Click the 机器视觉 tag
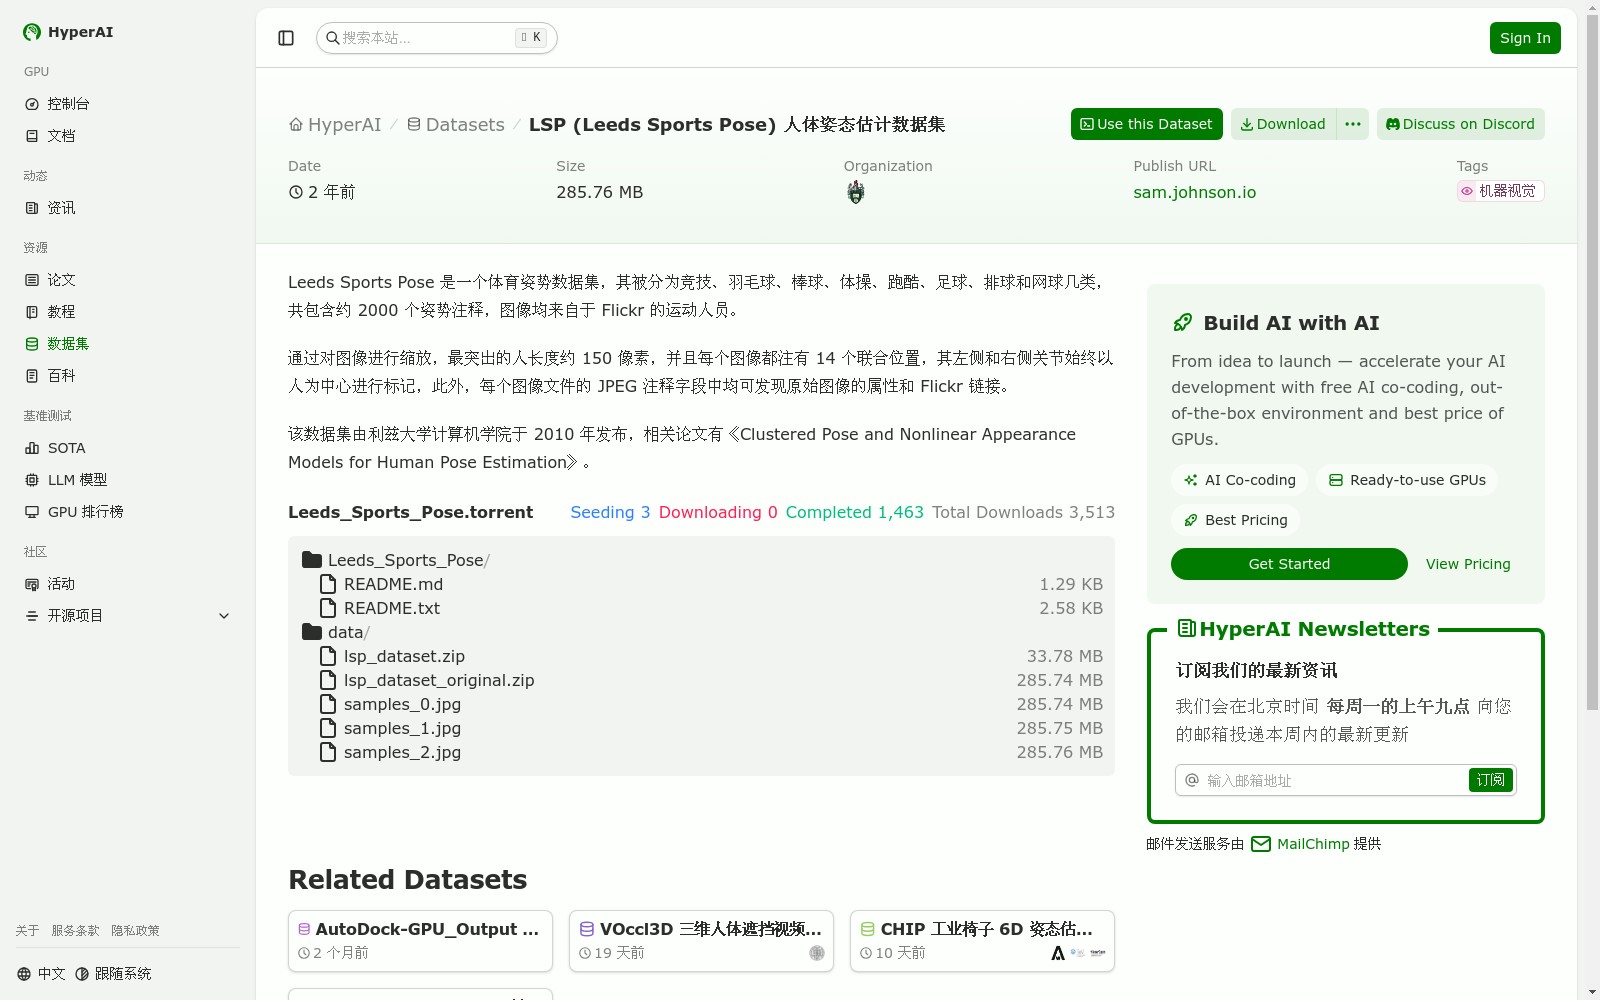 pyautogui.click(x=1500, y=191)
